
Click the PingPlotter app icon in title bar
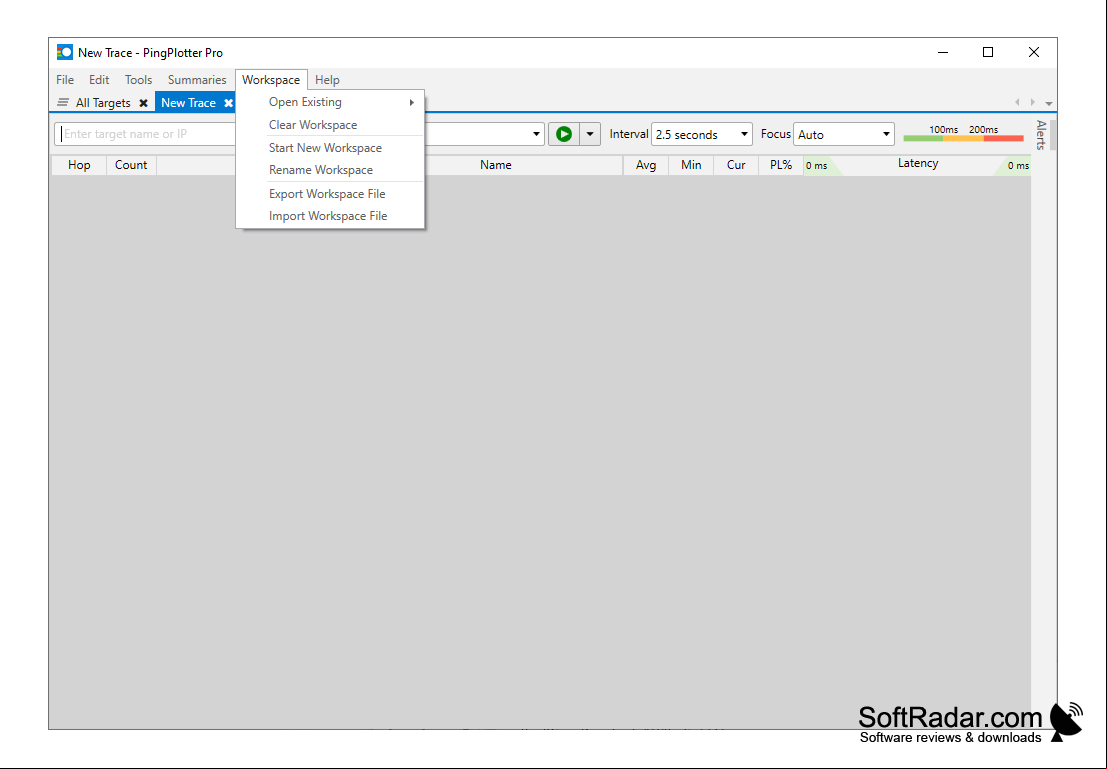tap(65, 52)
